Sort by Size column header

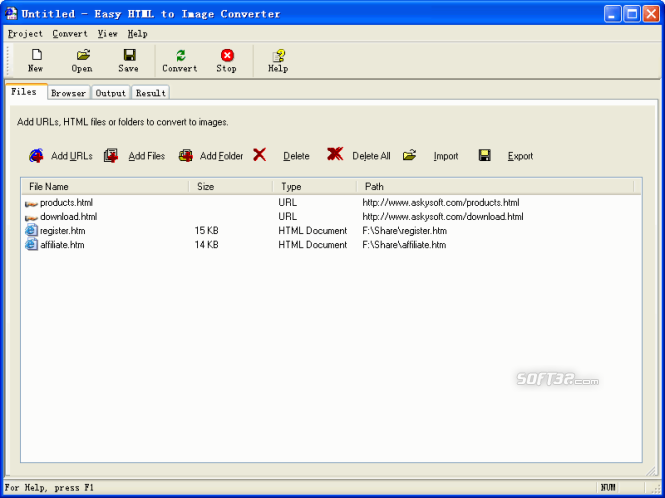231,187
